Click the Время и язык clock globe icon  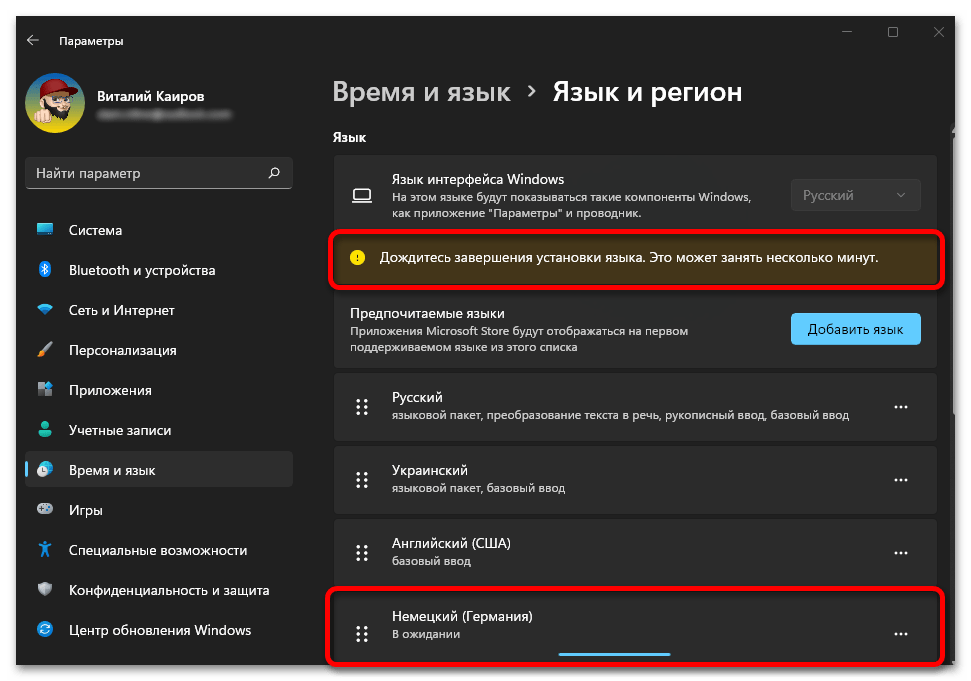(45, 470)
